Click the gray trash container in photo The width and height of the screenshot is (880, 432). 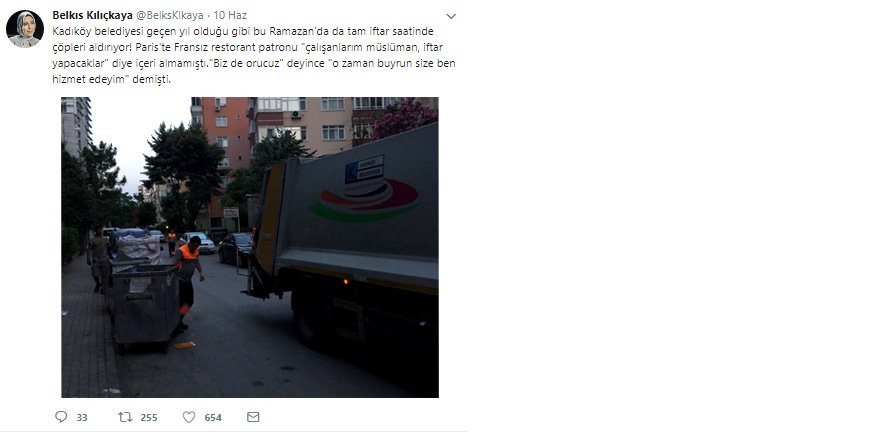[145, 307]
